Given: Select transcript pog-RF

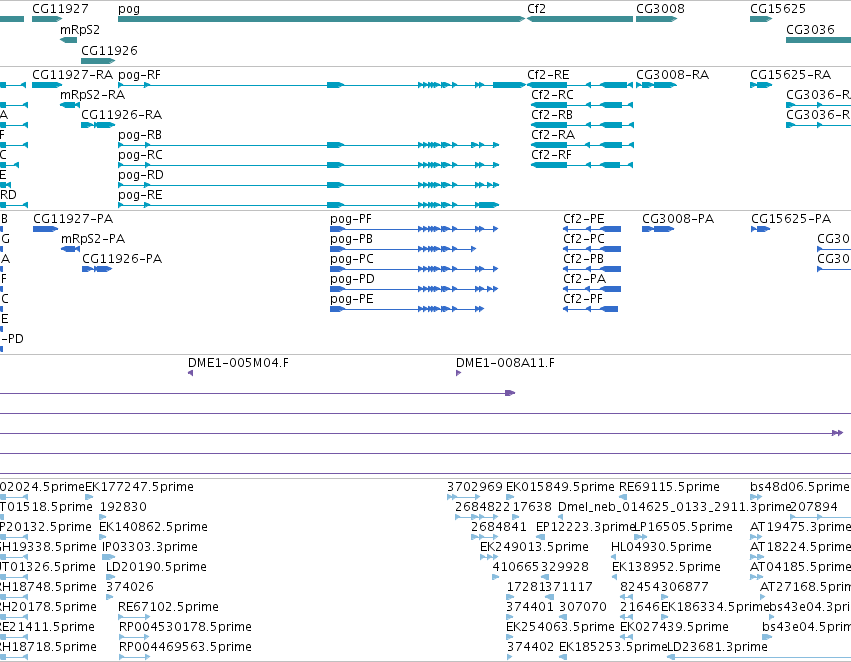Looking at the screenshot, I should click(x=321, y=85).
